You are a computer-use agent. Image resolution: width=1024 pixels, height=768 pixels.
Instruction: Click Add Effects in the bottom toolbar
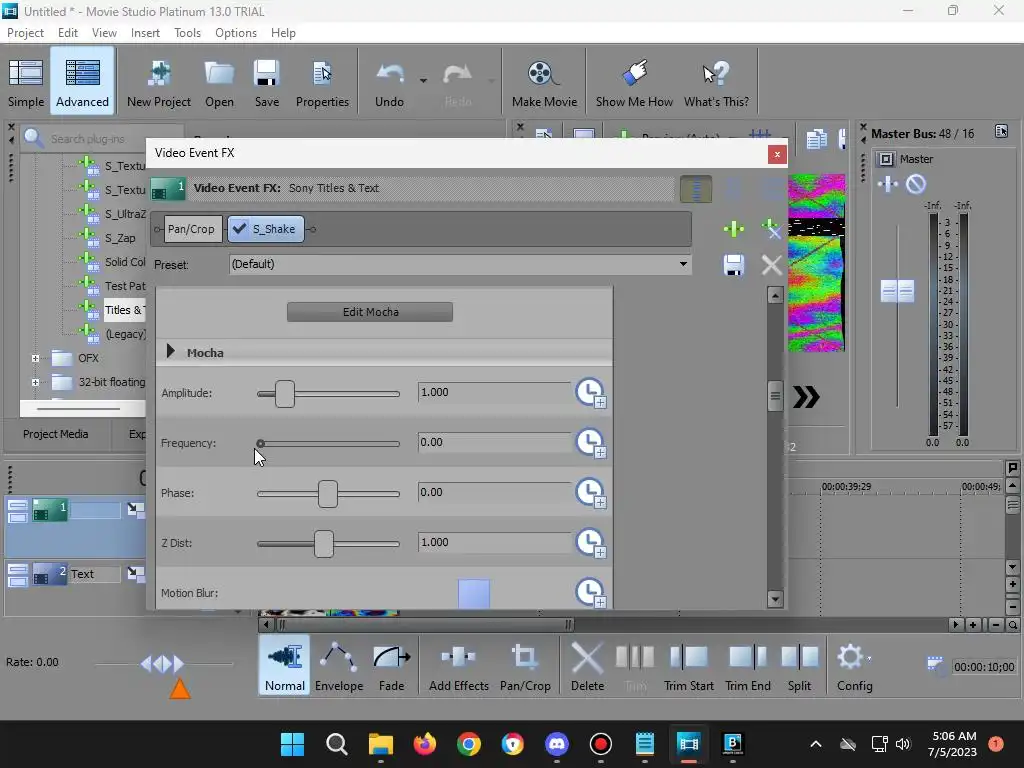click(x=458, y=665)
